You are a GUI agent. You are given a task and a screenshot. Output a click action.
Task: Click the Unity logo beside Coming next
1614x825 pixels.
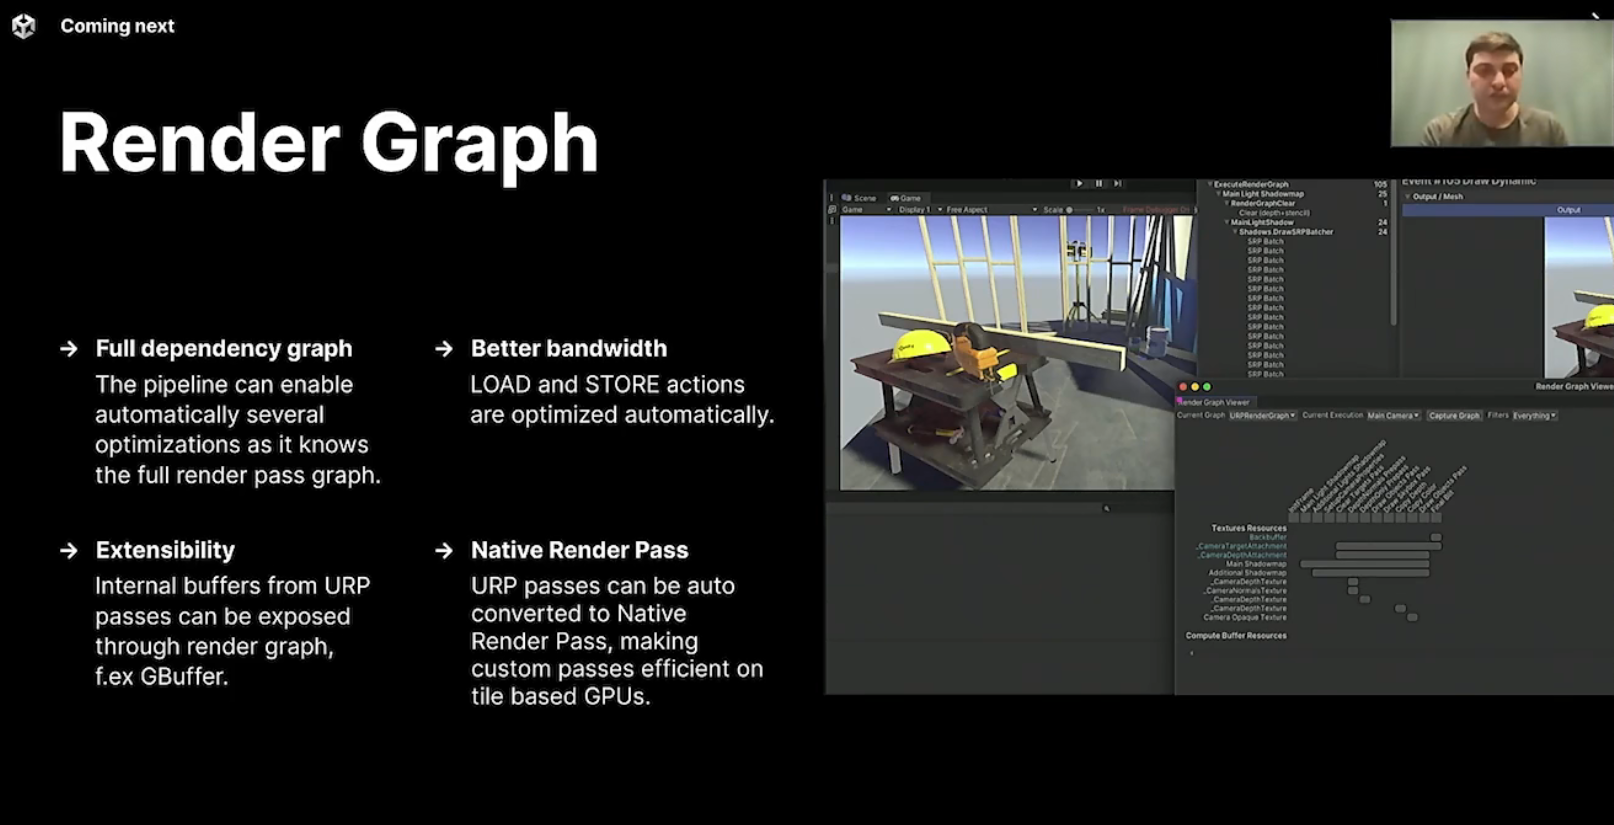click(24, 26)
